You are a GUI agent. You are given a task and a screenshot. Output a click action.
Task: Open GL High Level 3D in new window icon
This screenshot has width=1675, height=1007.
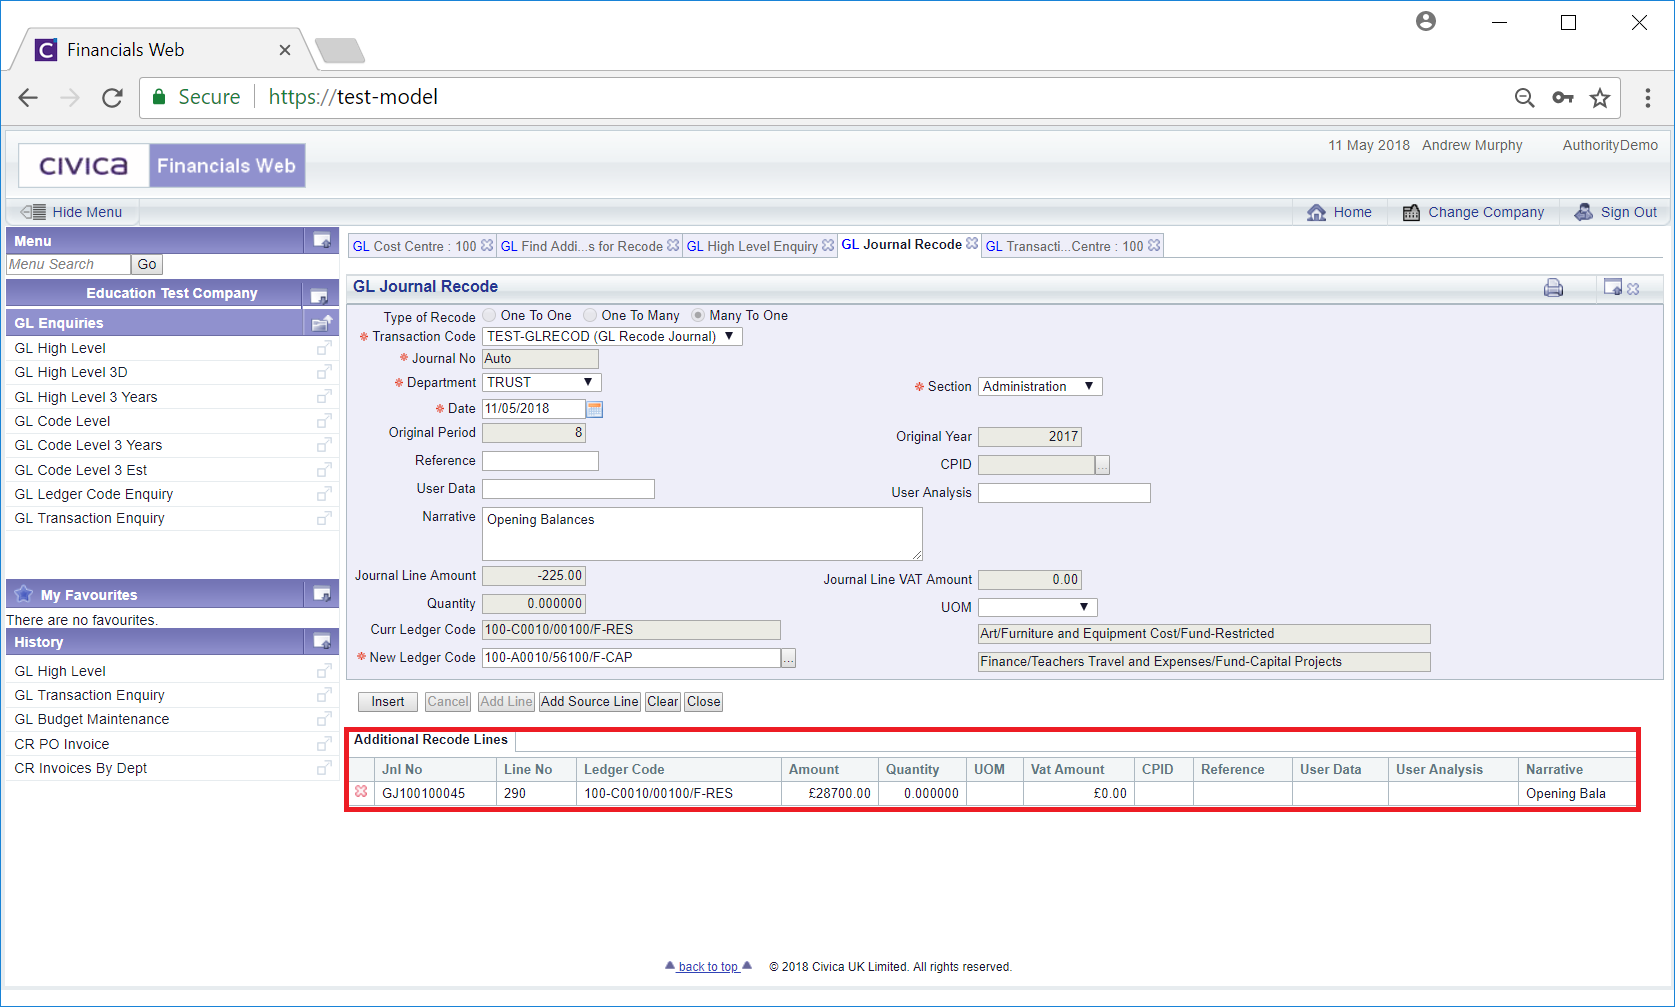click(x=324, y=372)
